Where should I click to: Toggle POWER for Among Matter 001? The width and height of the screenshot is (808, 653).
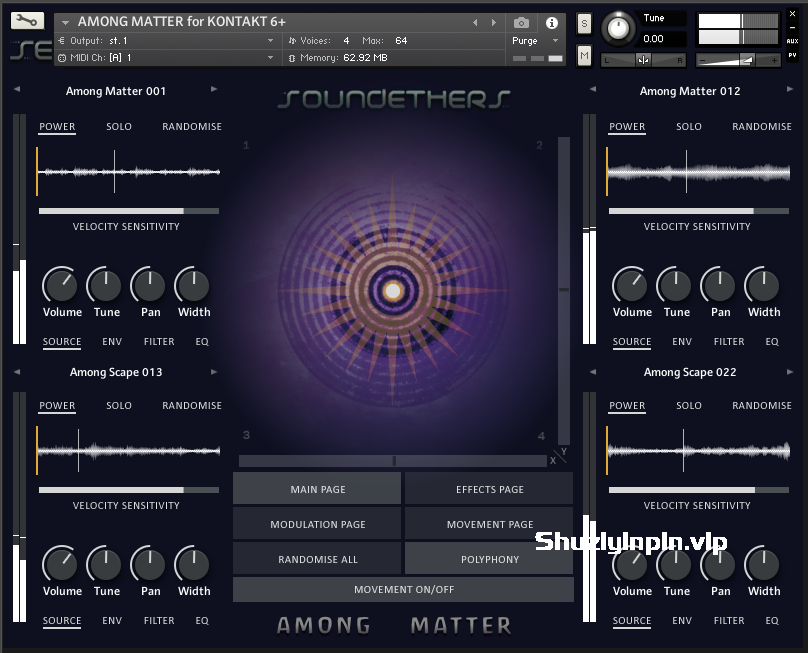click(57, 127)
